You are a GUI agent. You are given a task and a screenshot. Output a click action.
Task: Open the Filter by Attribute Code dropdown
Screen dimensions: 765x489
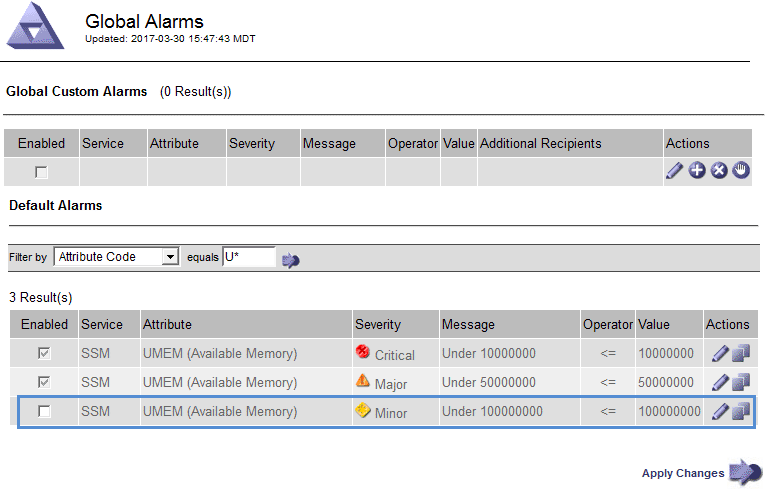pos(116,257)
